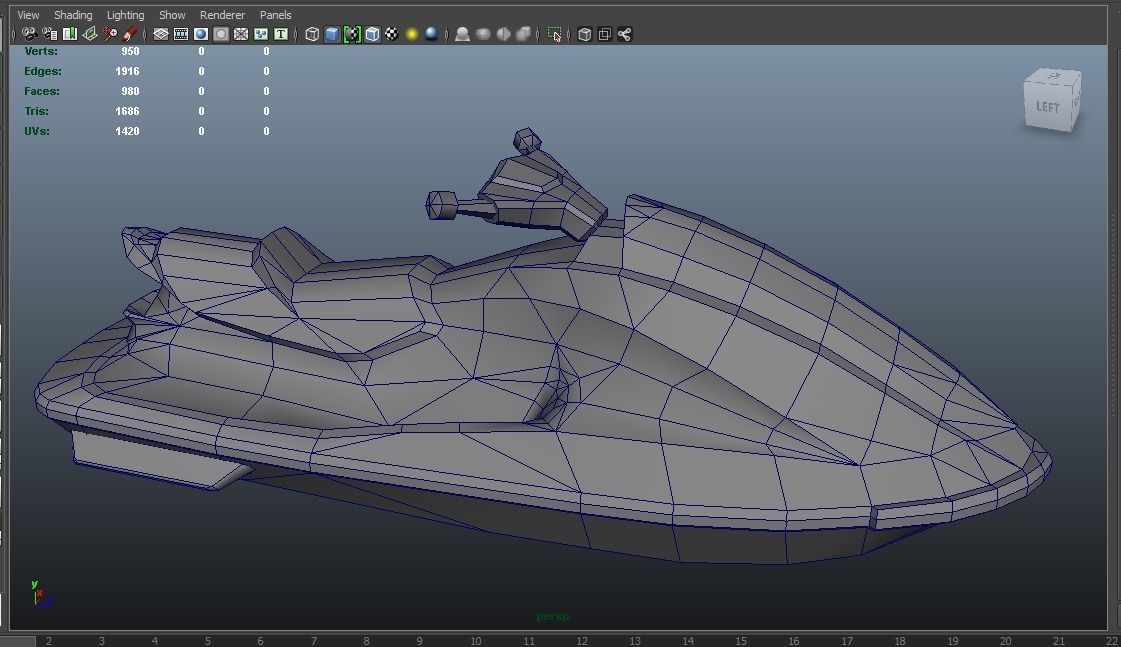The image size is (1121, 647).
Task: Jump to frame 5 on timeline
Action: 207,641
